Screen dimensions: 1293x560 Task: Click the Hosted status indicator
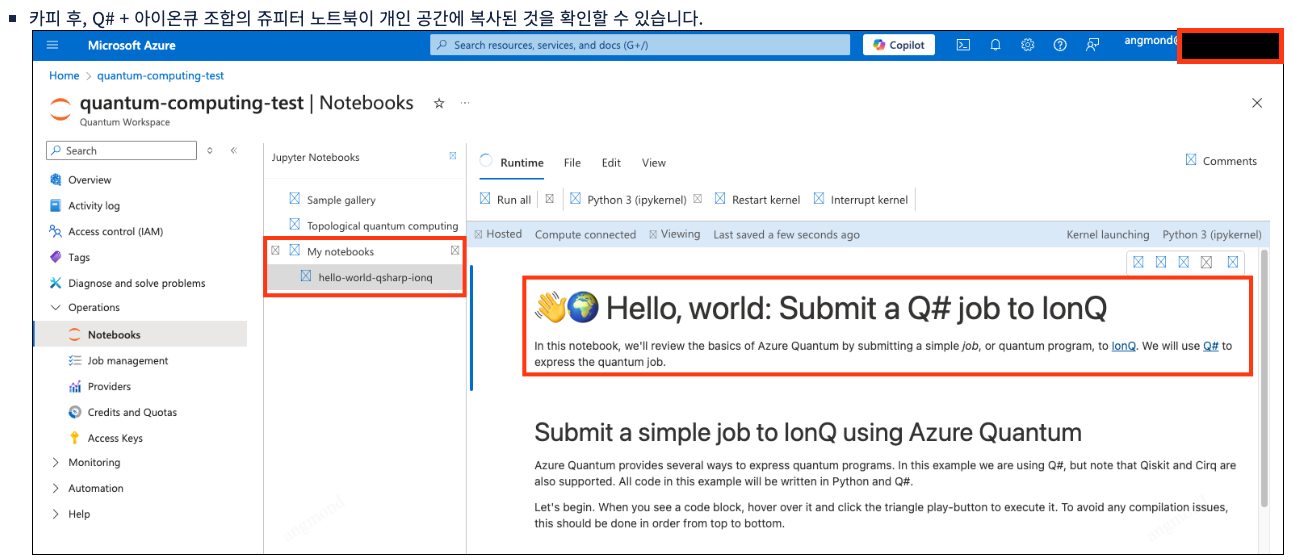tap(498, 234)
